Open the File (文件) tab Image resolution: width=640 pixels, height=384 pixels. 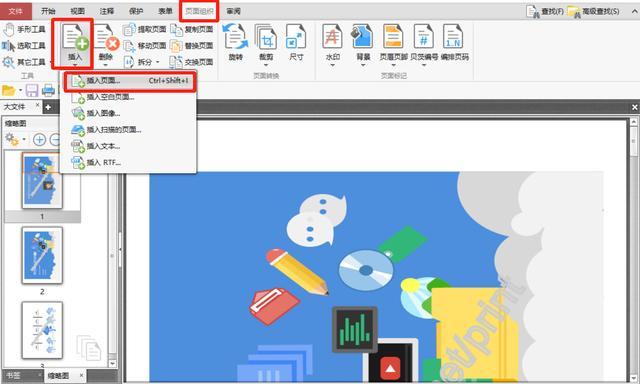coord(16,11)
